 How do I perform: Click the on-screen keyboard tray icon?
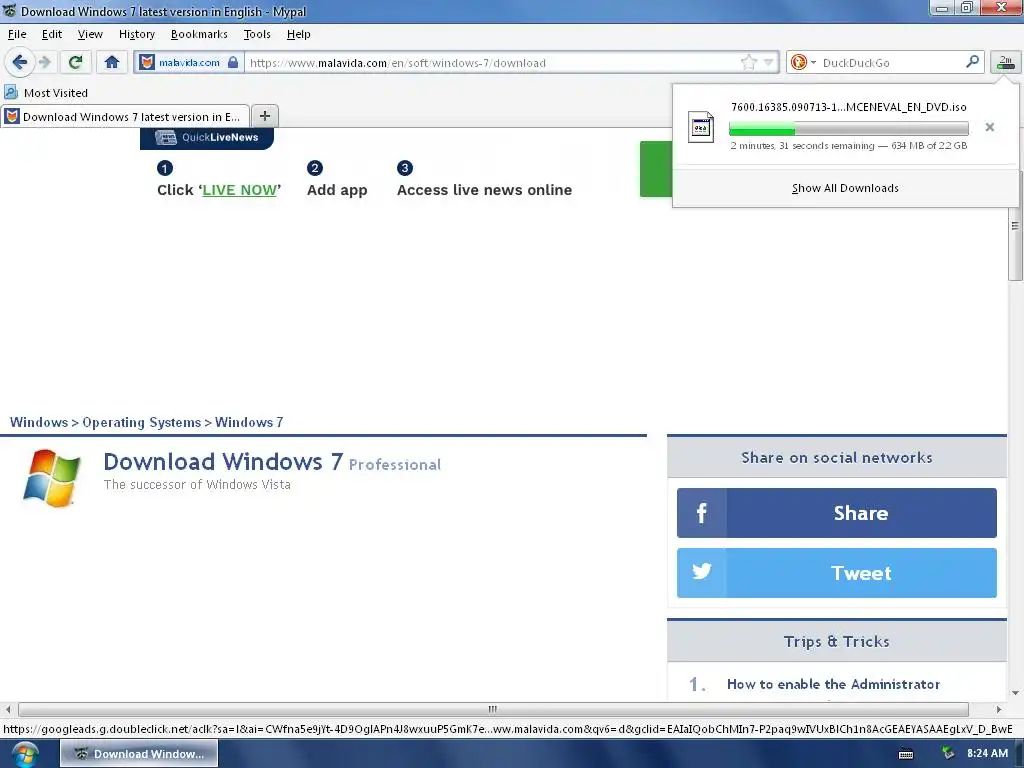pyautogui.click(x=906, y=754)
